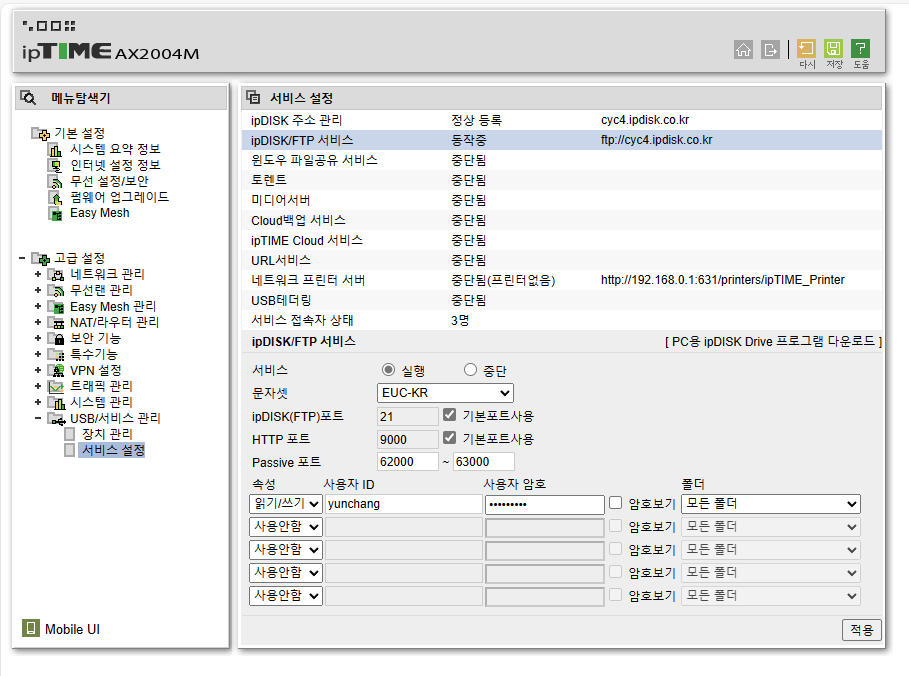
Task: Click the 트래픽 관리 graph icon
Action: (x=56, y=386)
